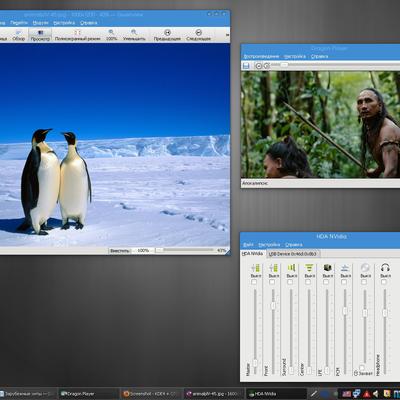Mute the Surround channel checkbox
The width and height of the screenshot is (400, 400).
290,282
